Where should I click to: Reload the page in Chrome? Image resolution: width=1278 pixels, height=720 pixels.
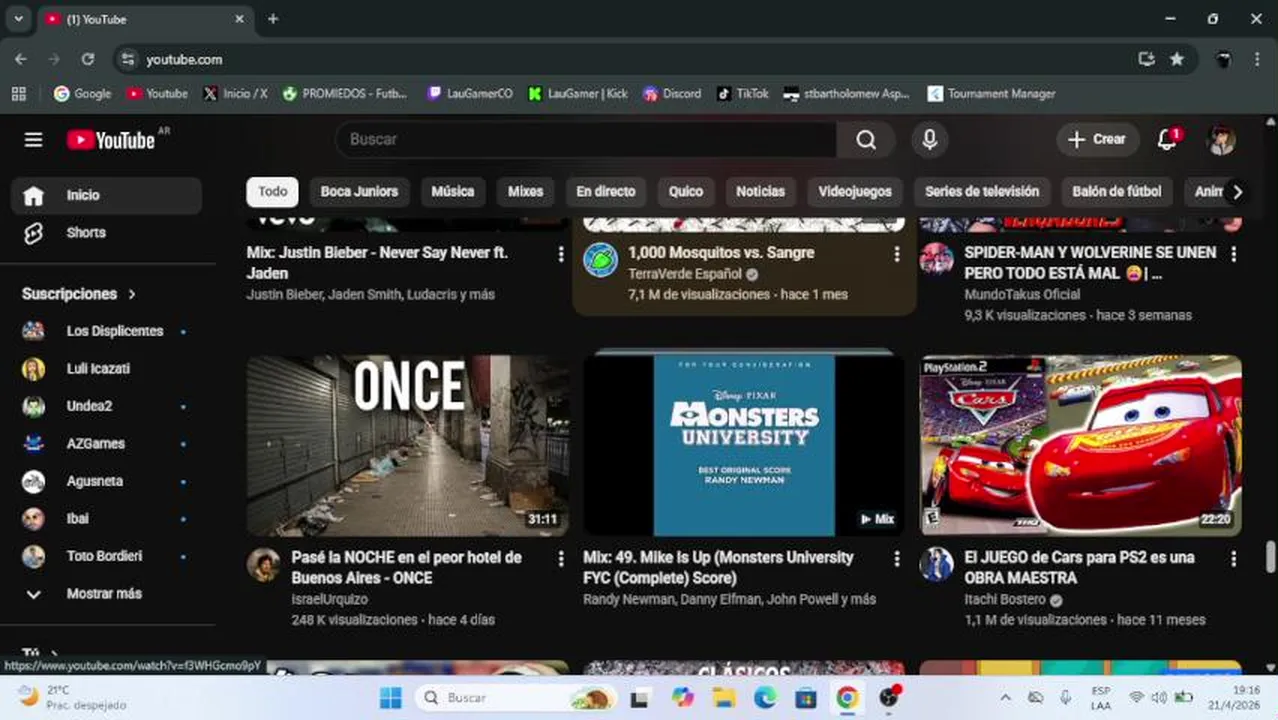(x=88, y=60)
